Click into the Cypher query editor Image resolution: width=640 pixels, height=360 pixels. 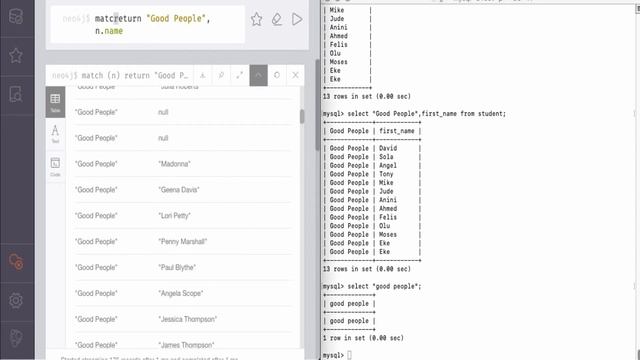click(147, 24)
